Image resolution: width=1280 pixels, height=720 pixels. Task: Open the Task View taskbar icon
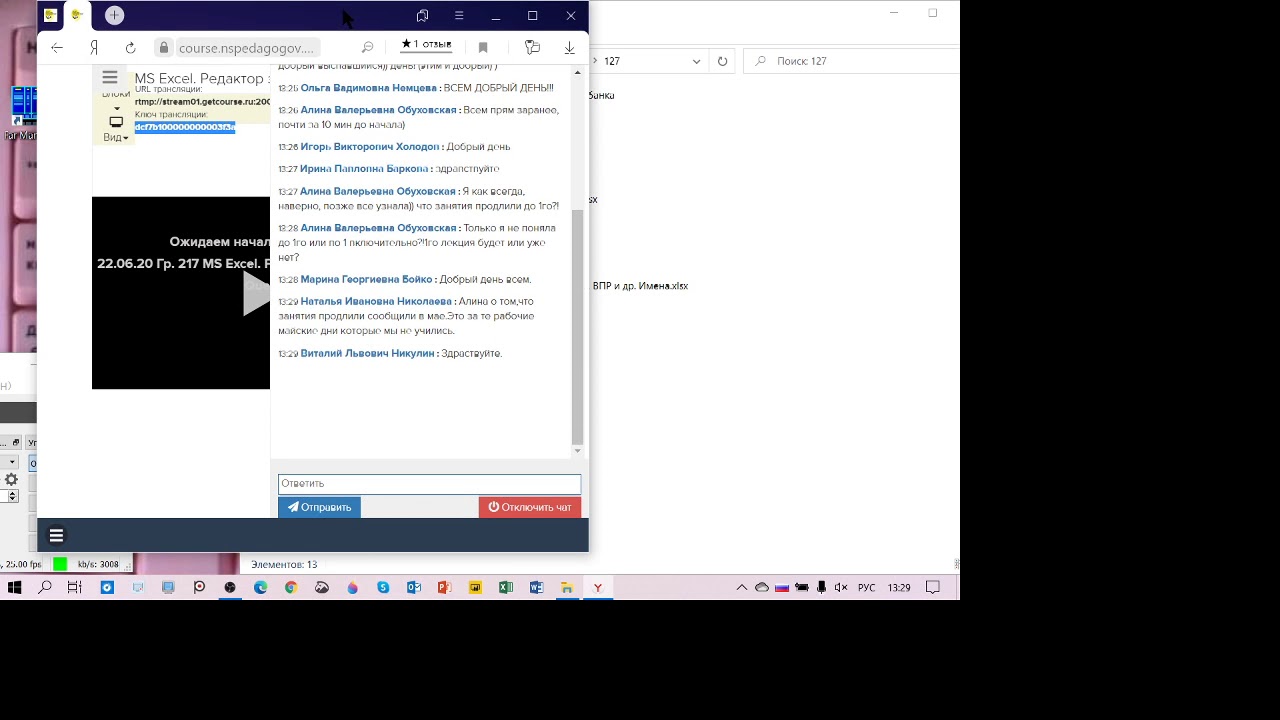75,588
